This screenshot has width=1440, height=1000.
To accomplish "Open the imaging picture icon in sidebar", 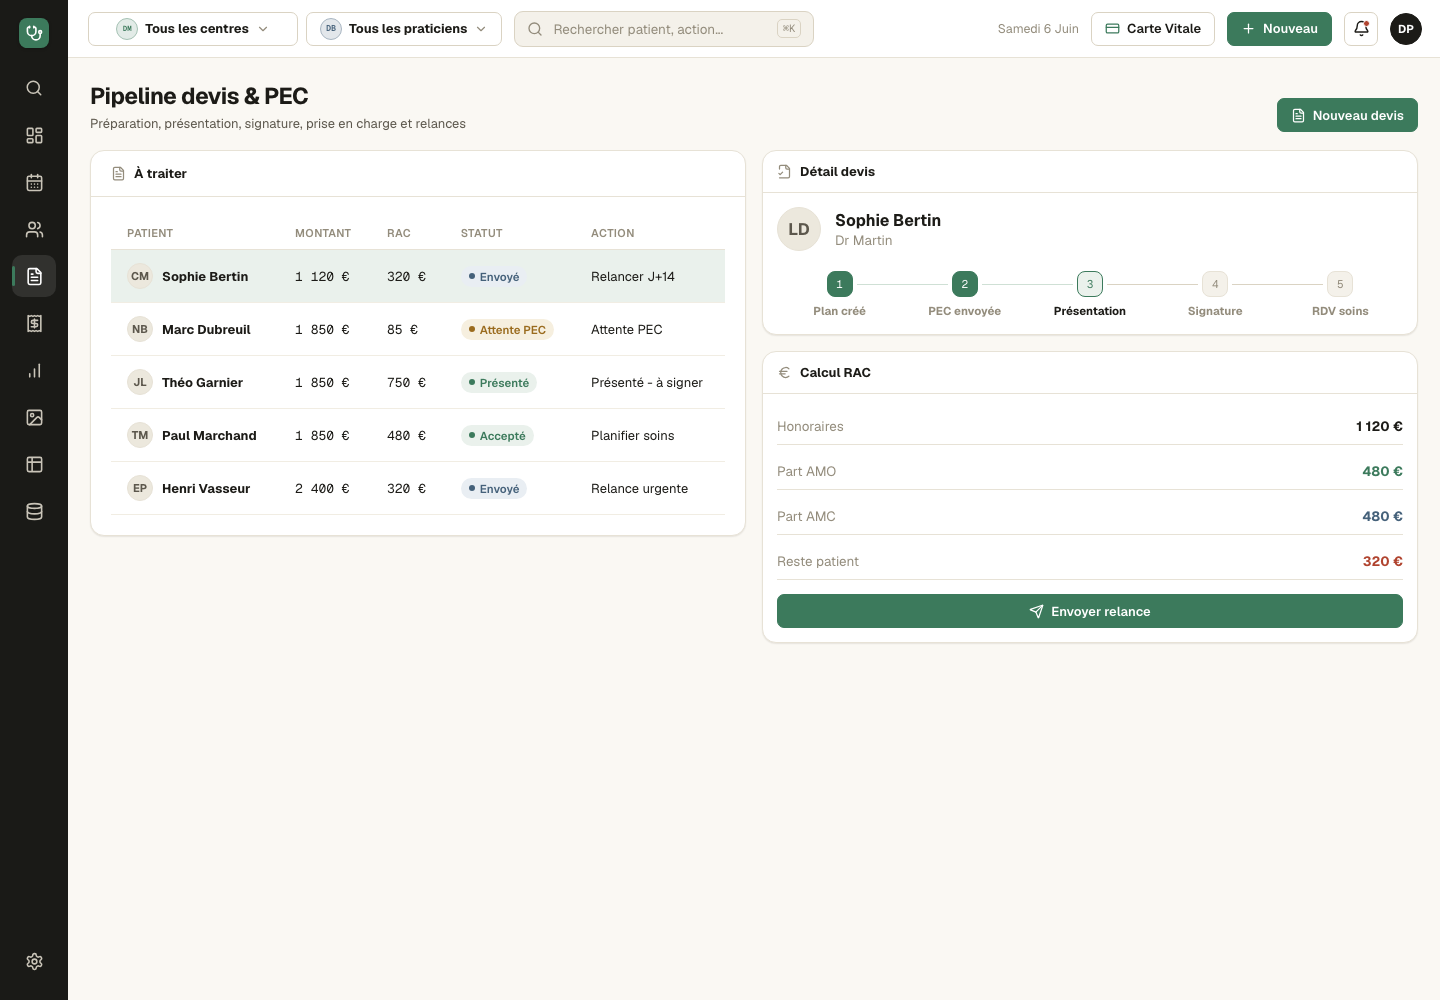I will [x=34, y=417].
